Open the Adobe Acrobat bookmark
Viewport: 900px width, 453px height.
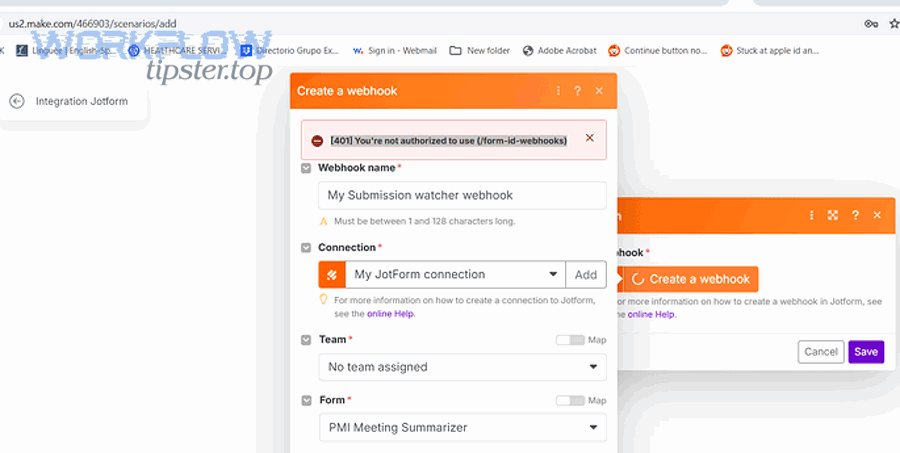(560, 51)
